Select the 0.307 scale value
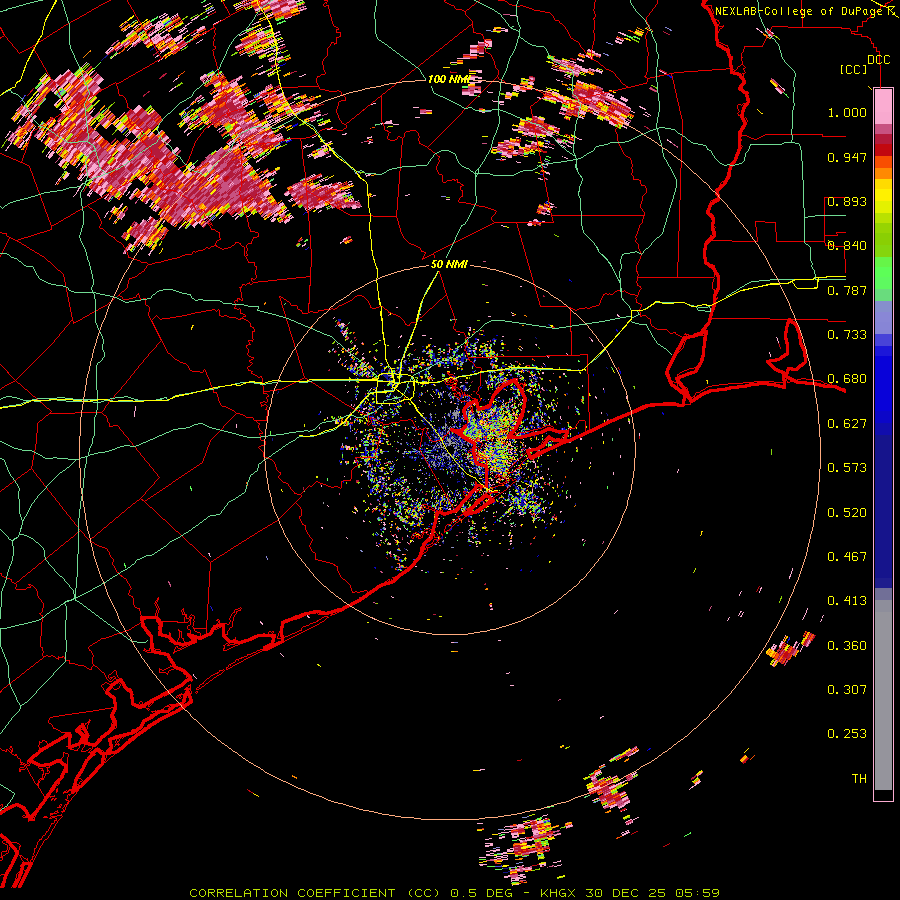The height and width of the screenshot is (900, 900). (847, 690)
